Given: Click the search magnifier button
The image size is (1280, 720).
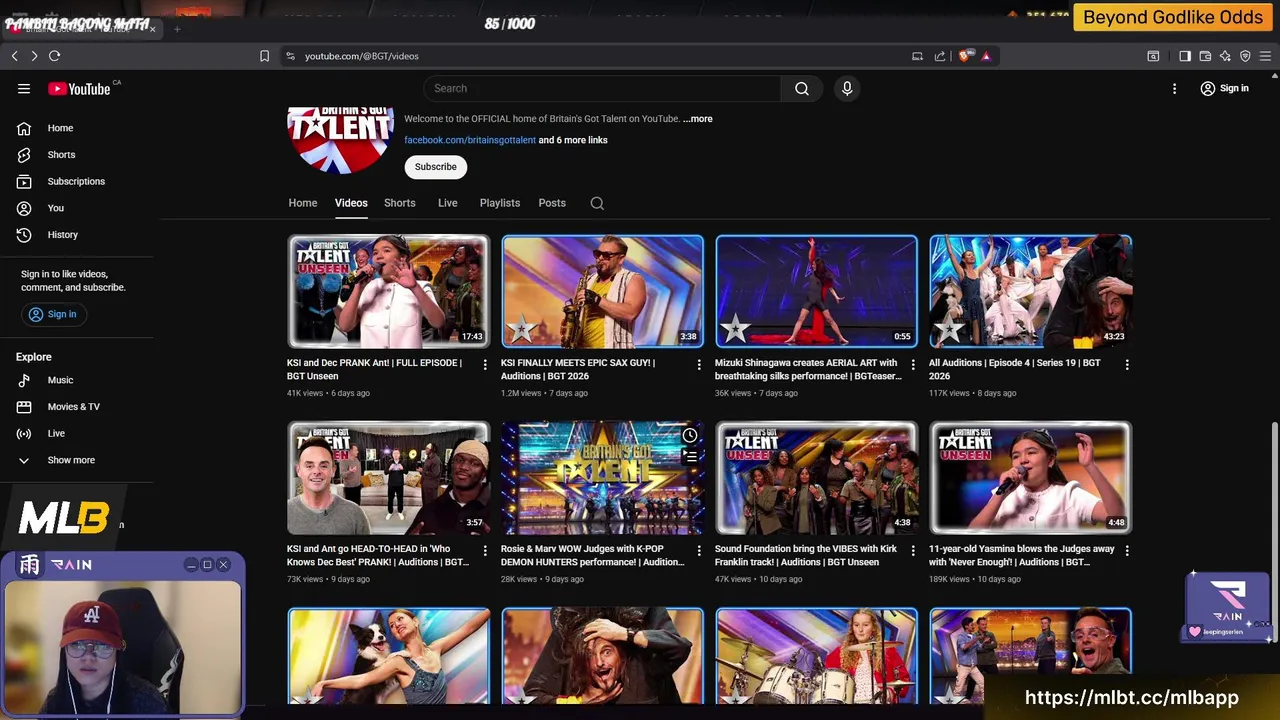Looking at the screenshot, I should 802,88.
